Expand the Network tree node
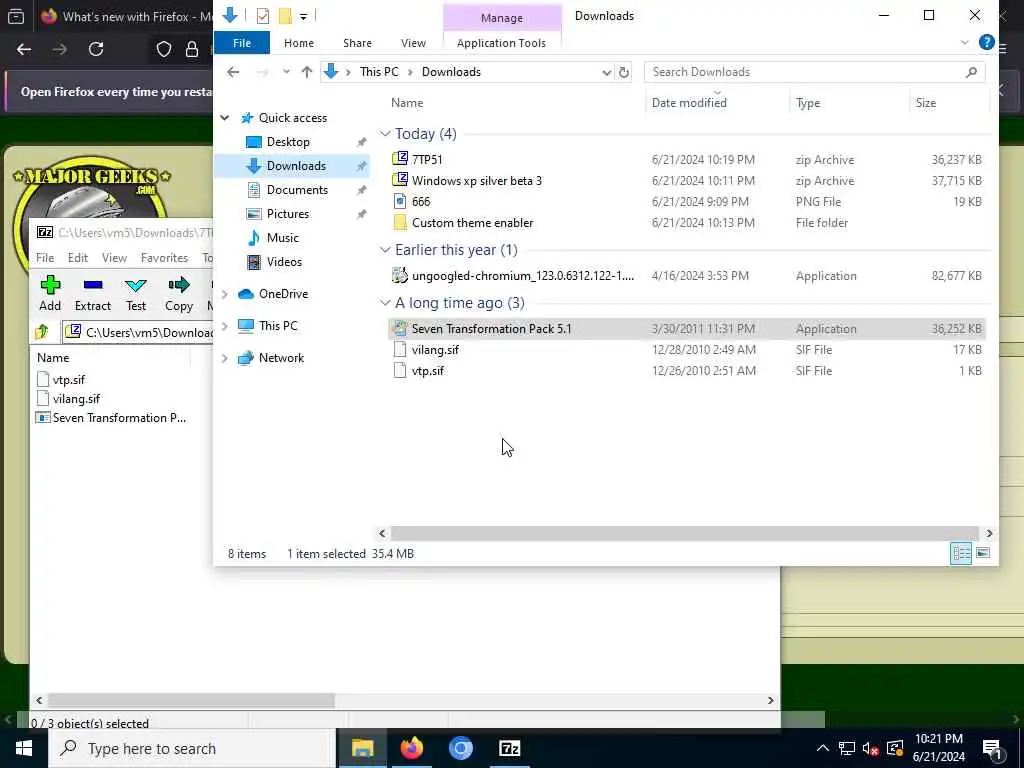The image size is (1024, 768). coord(225,358)
